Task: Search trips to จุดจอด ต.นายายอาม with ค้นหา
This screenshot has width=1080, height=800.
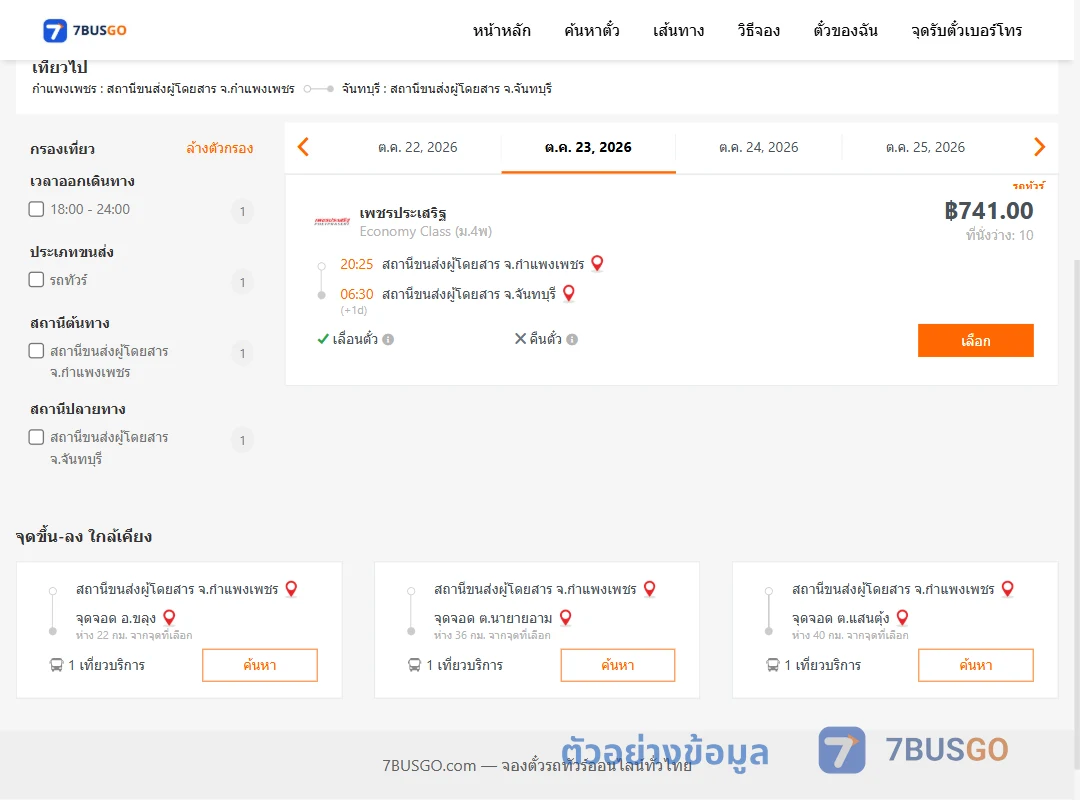Action: click(618, 665)
